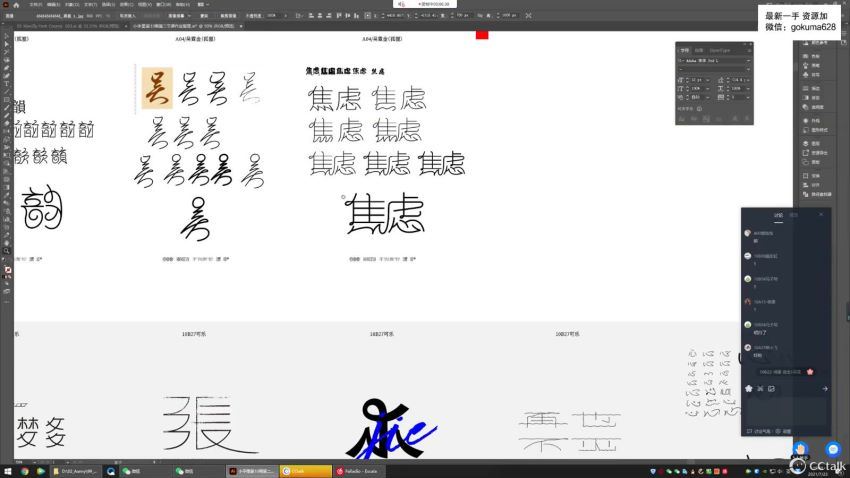Expand the font family dropdown
Viewport: 850px width, 478px height.
coord(746,60)
